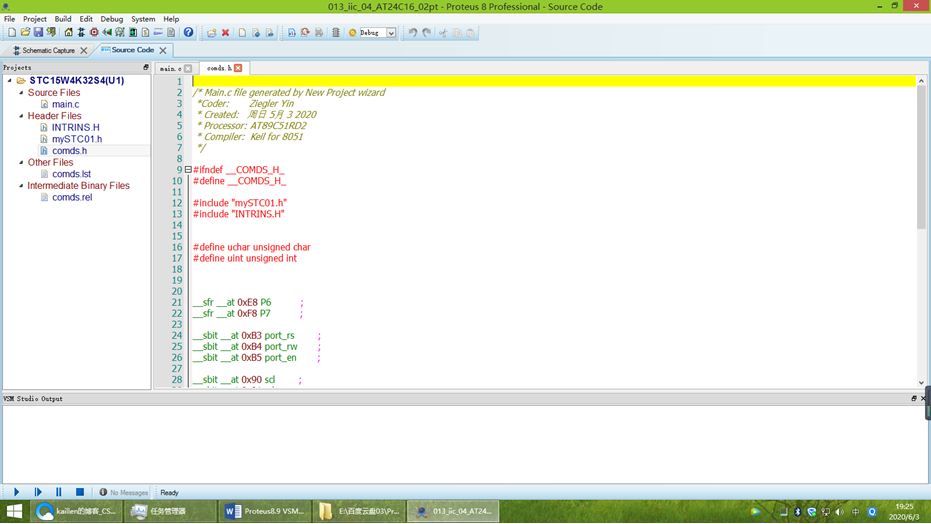Pause the simulation

(58, 492)
